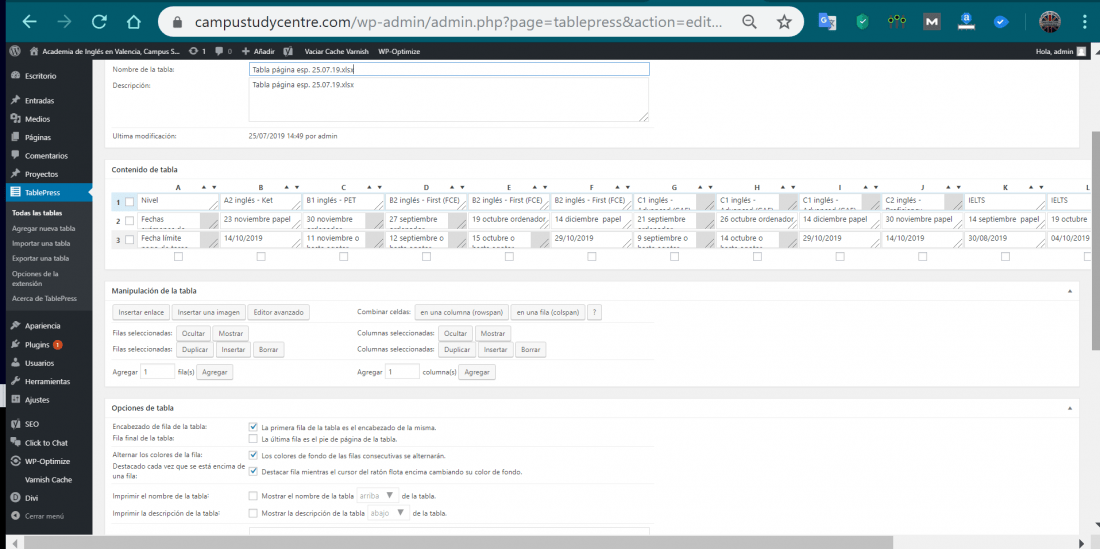Screen dimensions: 1100x549
Task: Toggle alternating row colors checkbox
Action: click(x=253, y=455)
